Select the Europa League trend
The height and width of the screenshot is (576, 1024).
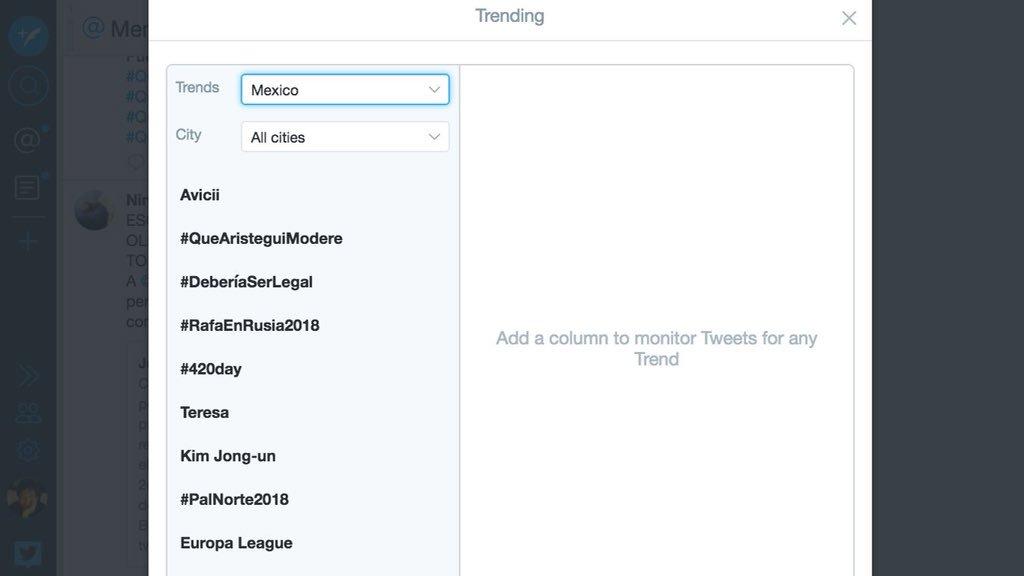(236, 543)
